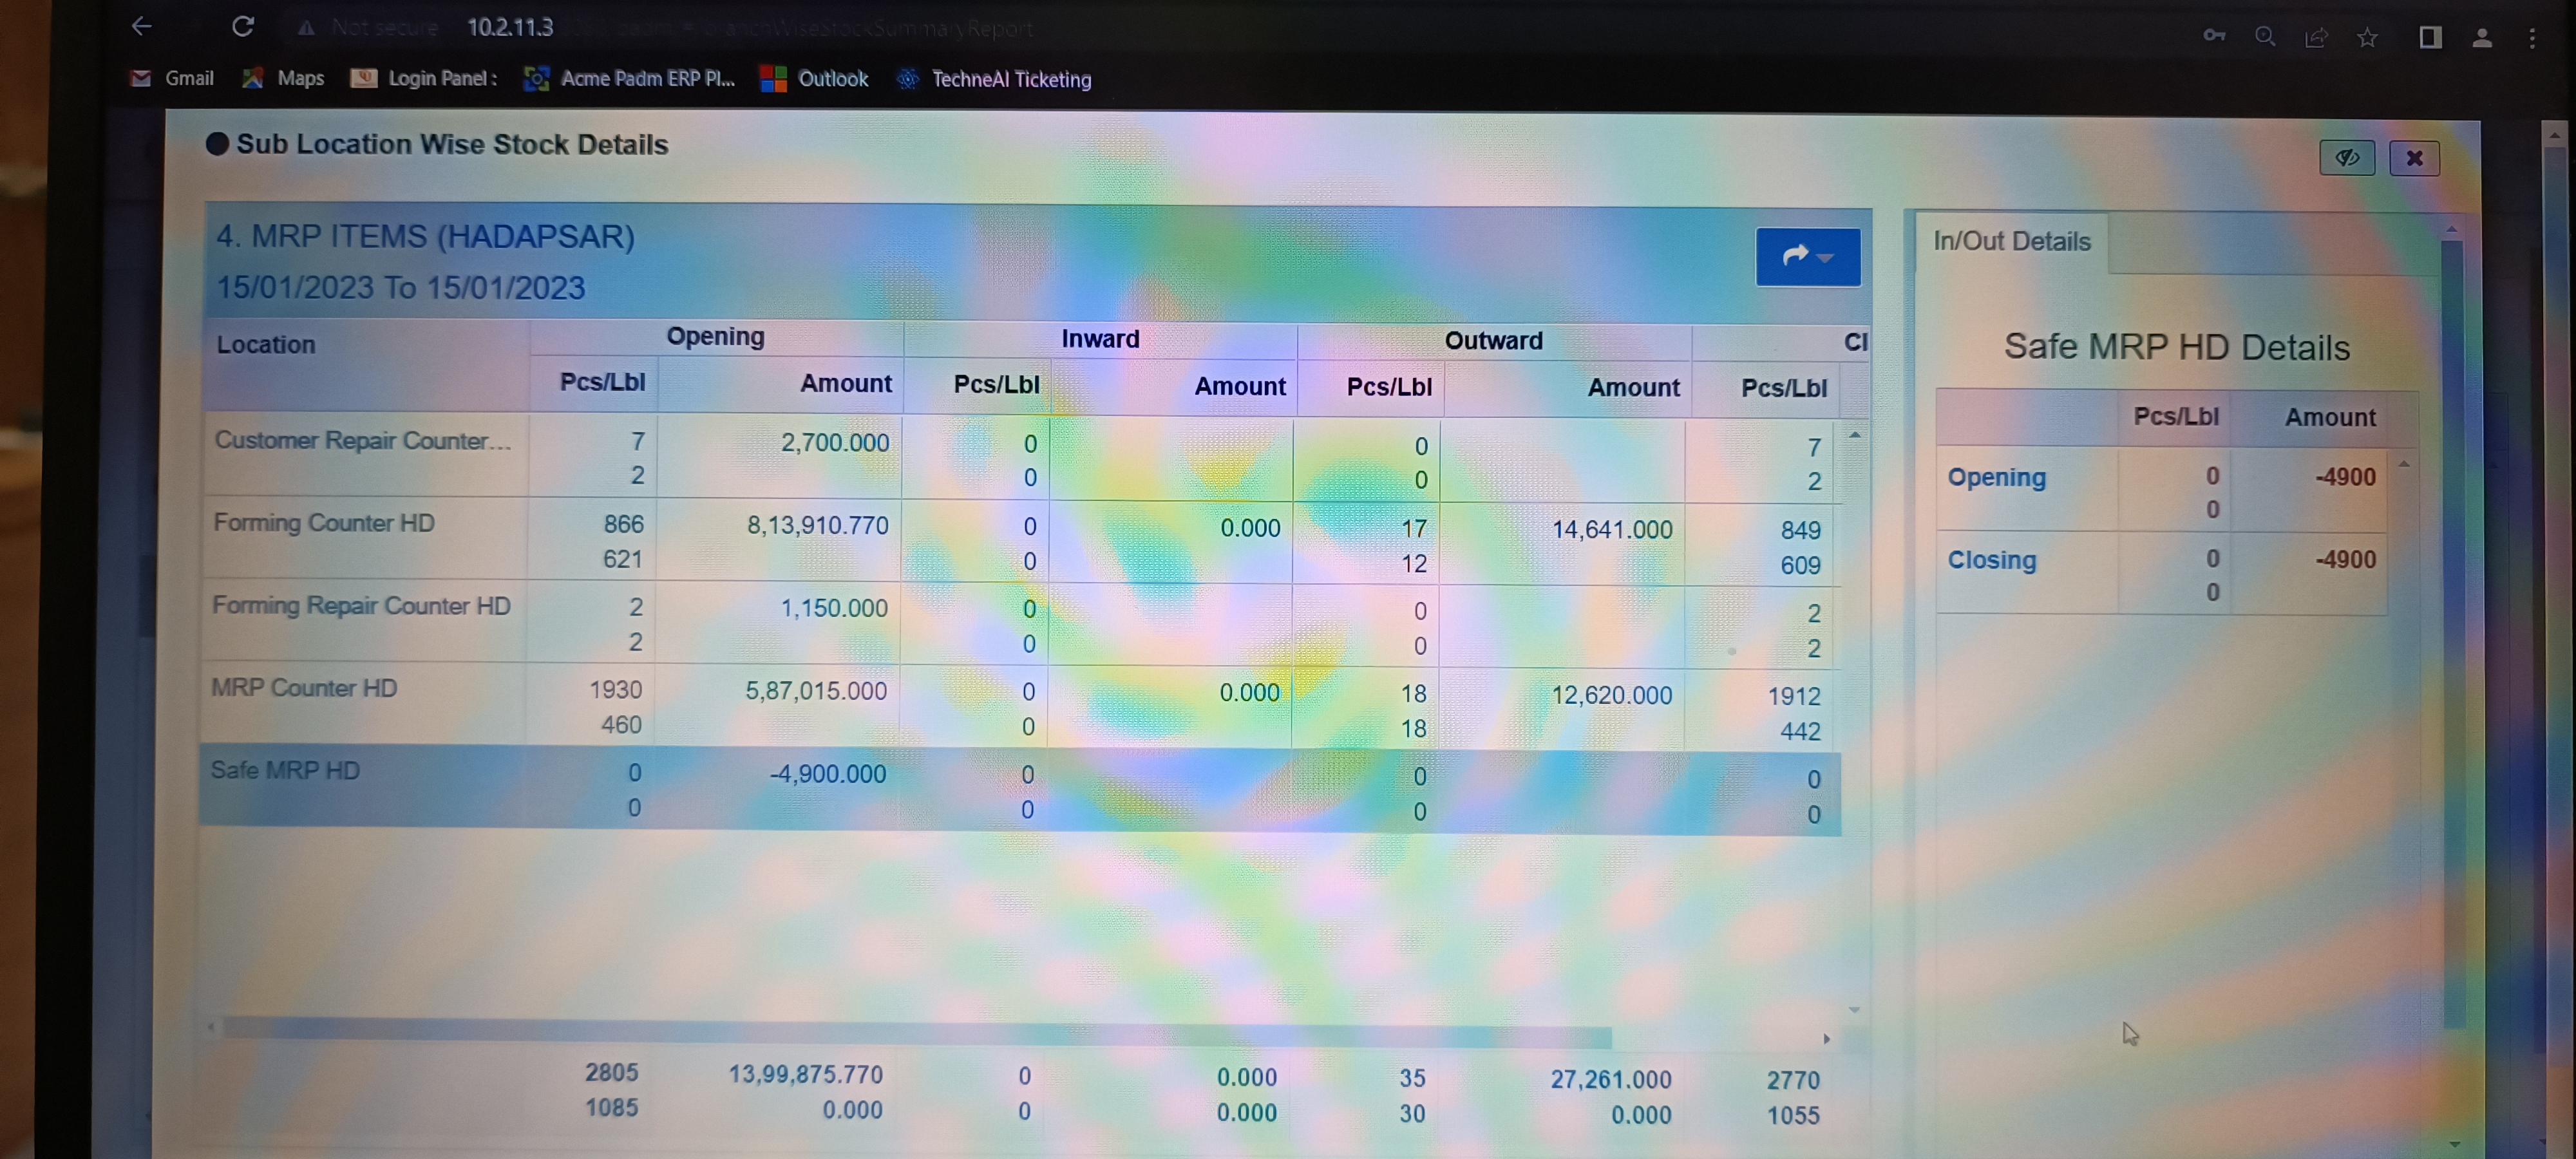The image size is (2576, 1159).
Task: Click Opening amount 1,150.000 cell
Action: [x=833, y=608]
